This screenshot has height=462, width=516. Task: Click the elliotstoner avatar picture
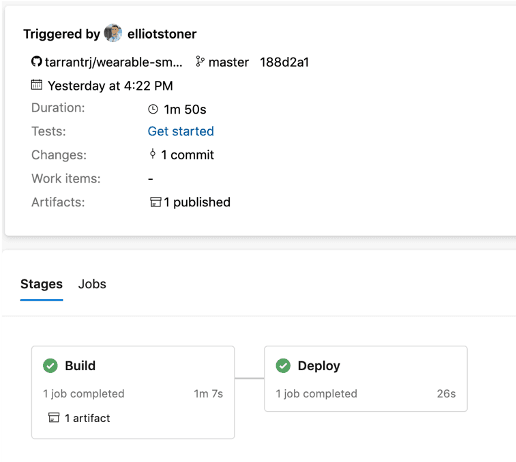tap(113, 33)
